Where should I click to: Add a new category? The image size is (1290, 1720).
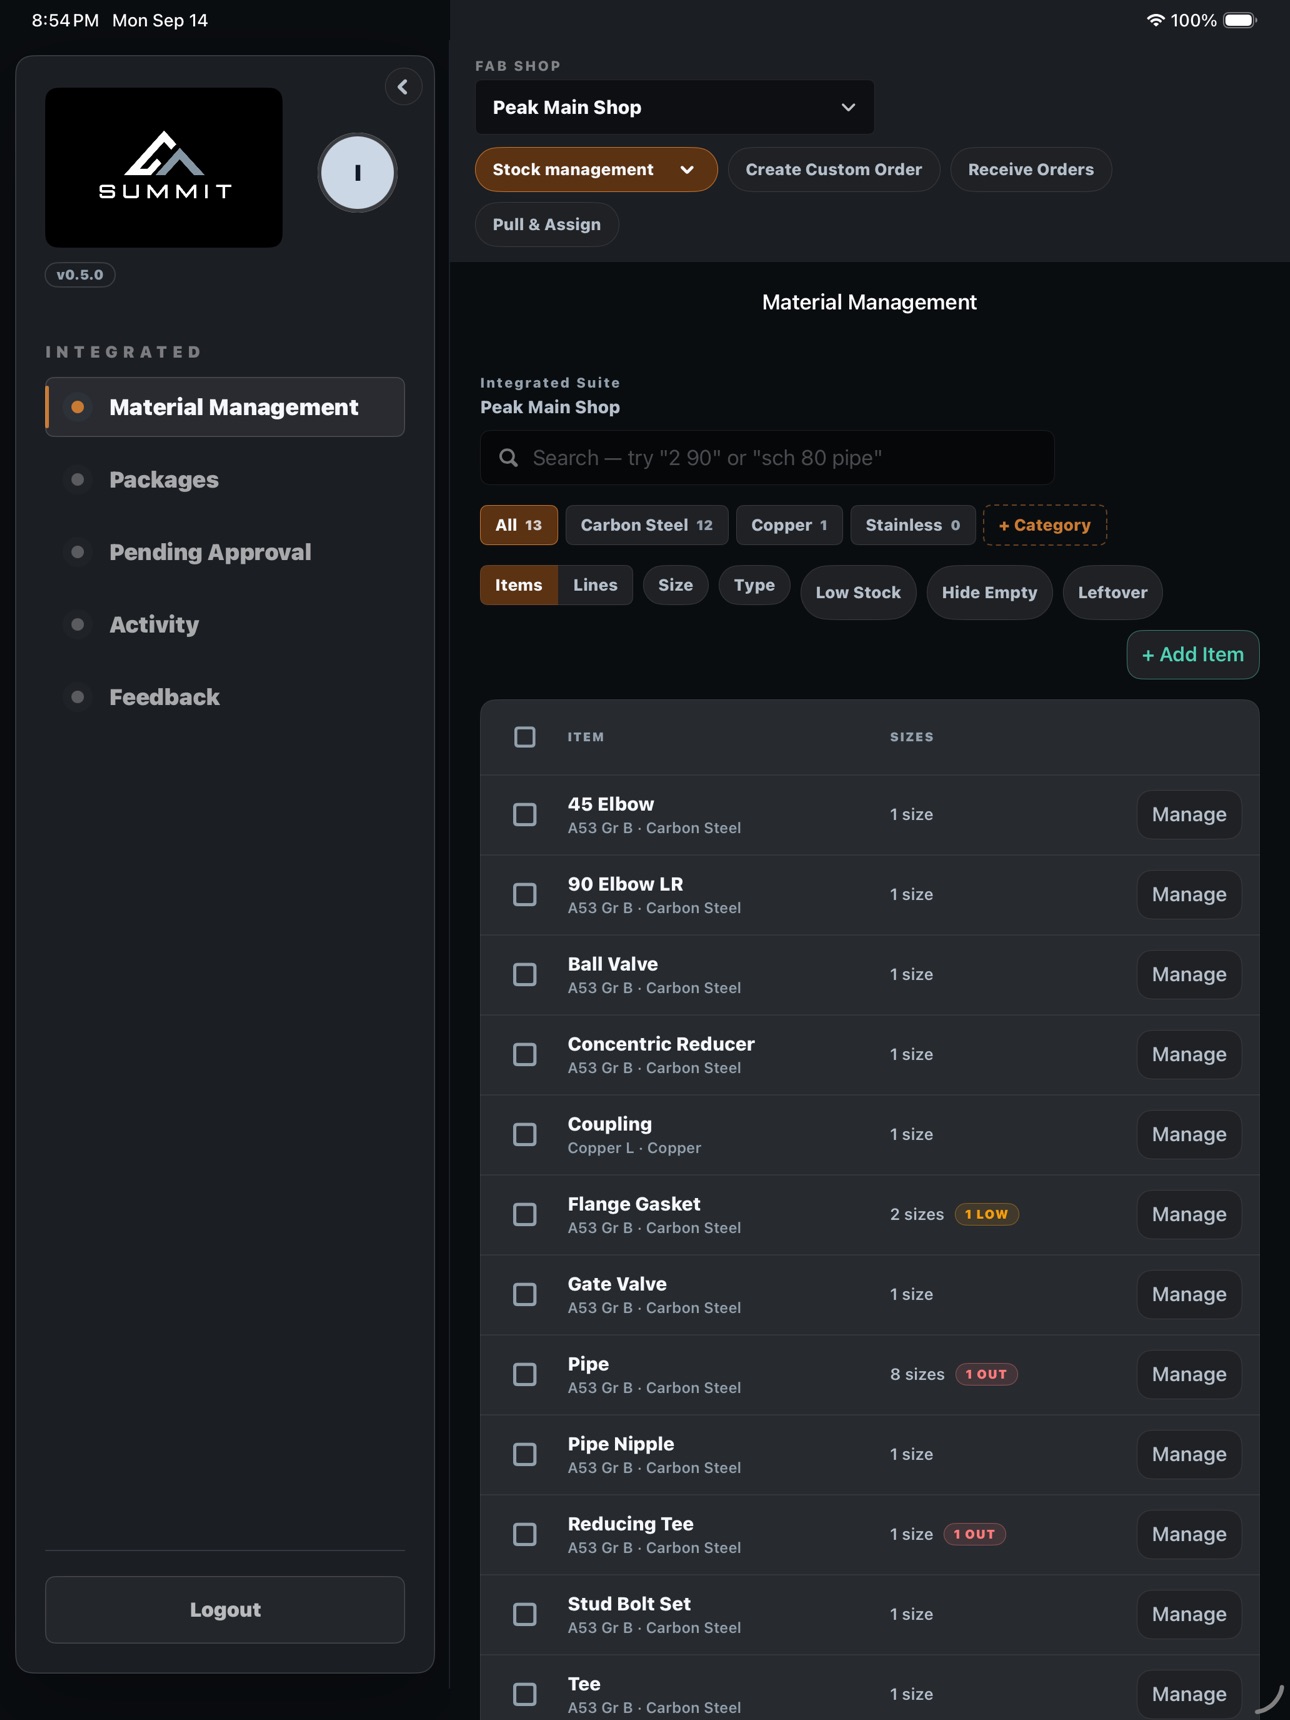1045,525
